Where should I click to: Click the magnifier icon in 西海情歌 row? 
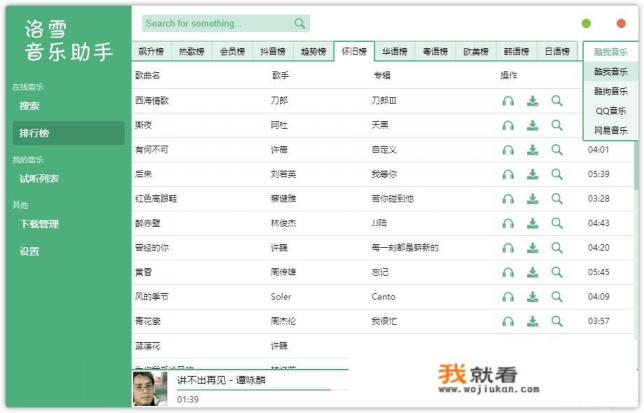tap(557, 101)
